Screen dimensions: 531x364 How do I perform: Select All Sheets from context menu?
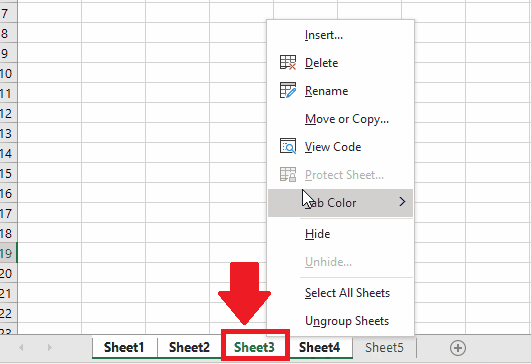pyautogui.click(x=340, y=293)
